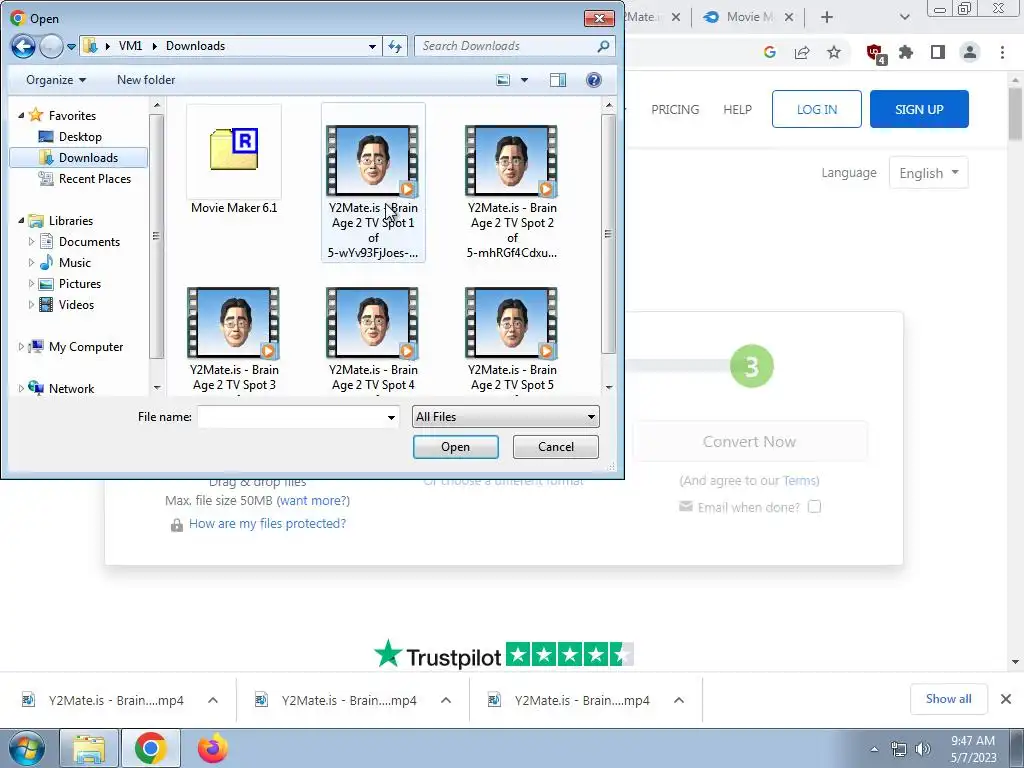The width and height of the screenshot is (1024, 768).
Task: Open the HELP page link
Action: tap(737, 110)
